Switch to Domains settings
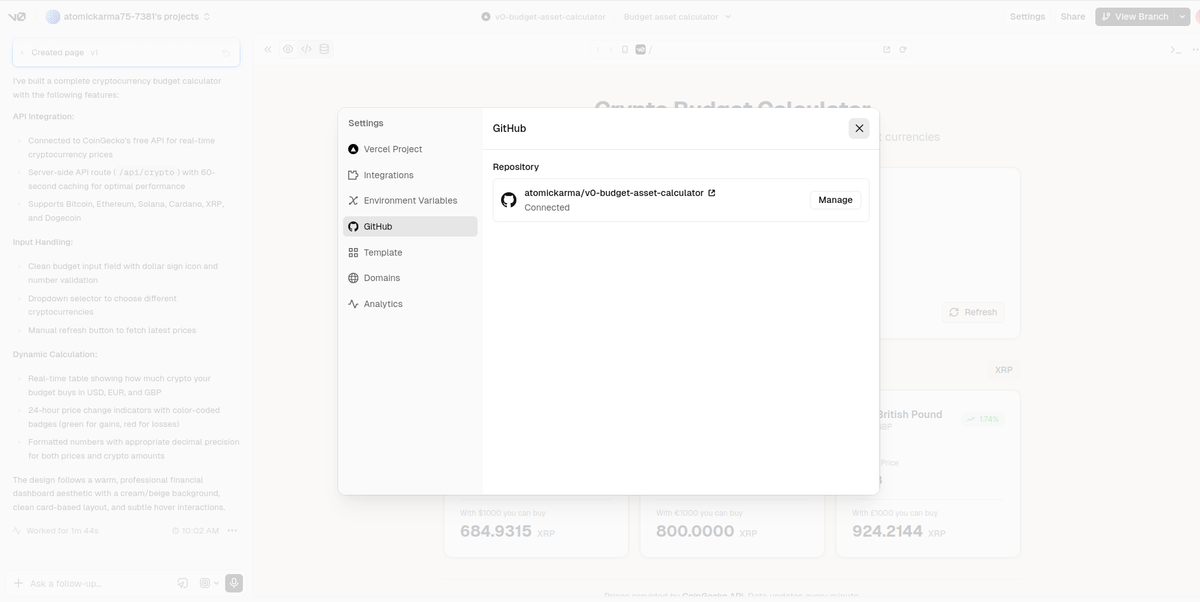The width and height of the screenshot is (1200, 602). [x=410, y=278]
